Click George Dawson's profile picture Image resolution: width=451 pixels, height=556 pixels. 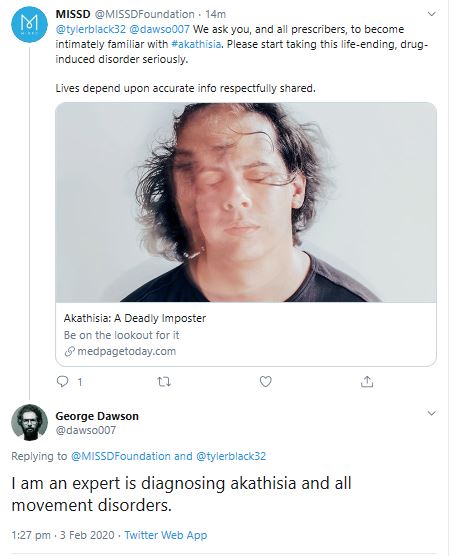point(29,422)
